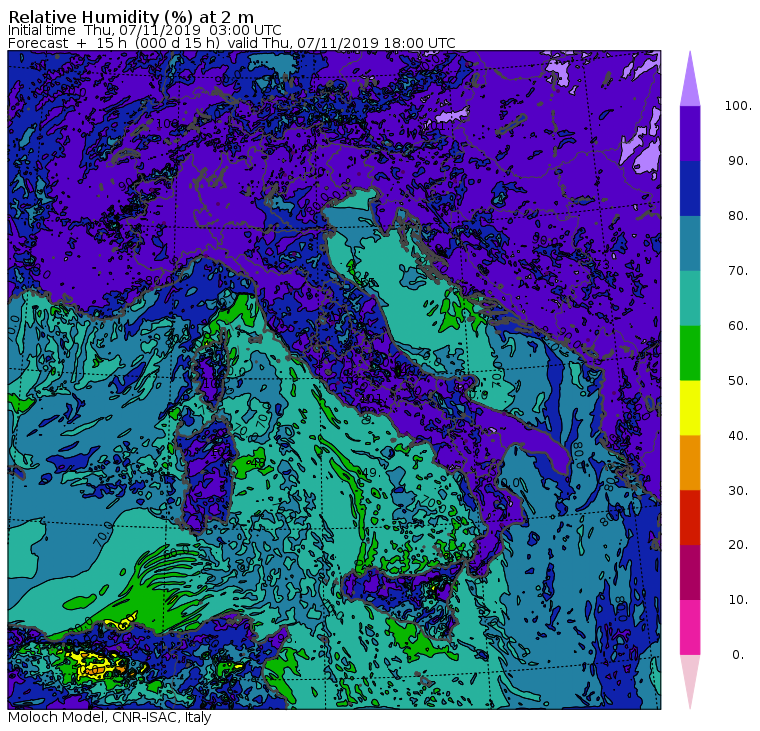Click the '30.' legend label
760x731 pixels.
coord(738,491)
